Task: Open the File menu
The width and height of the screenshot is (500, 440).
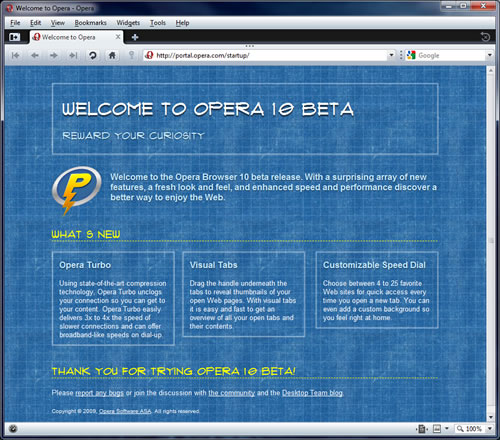Action: (15, 23)
